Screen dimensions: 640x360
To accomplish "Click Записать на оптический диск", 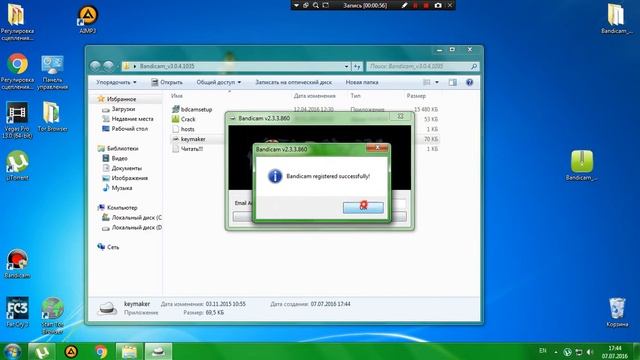I will tap(293, 82).
